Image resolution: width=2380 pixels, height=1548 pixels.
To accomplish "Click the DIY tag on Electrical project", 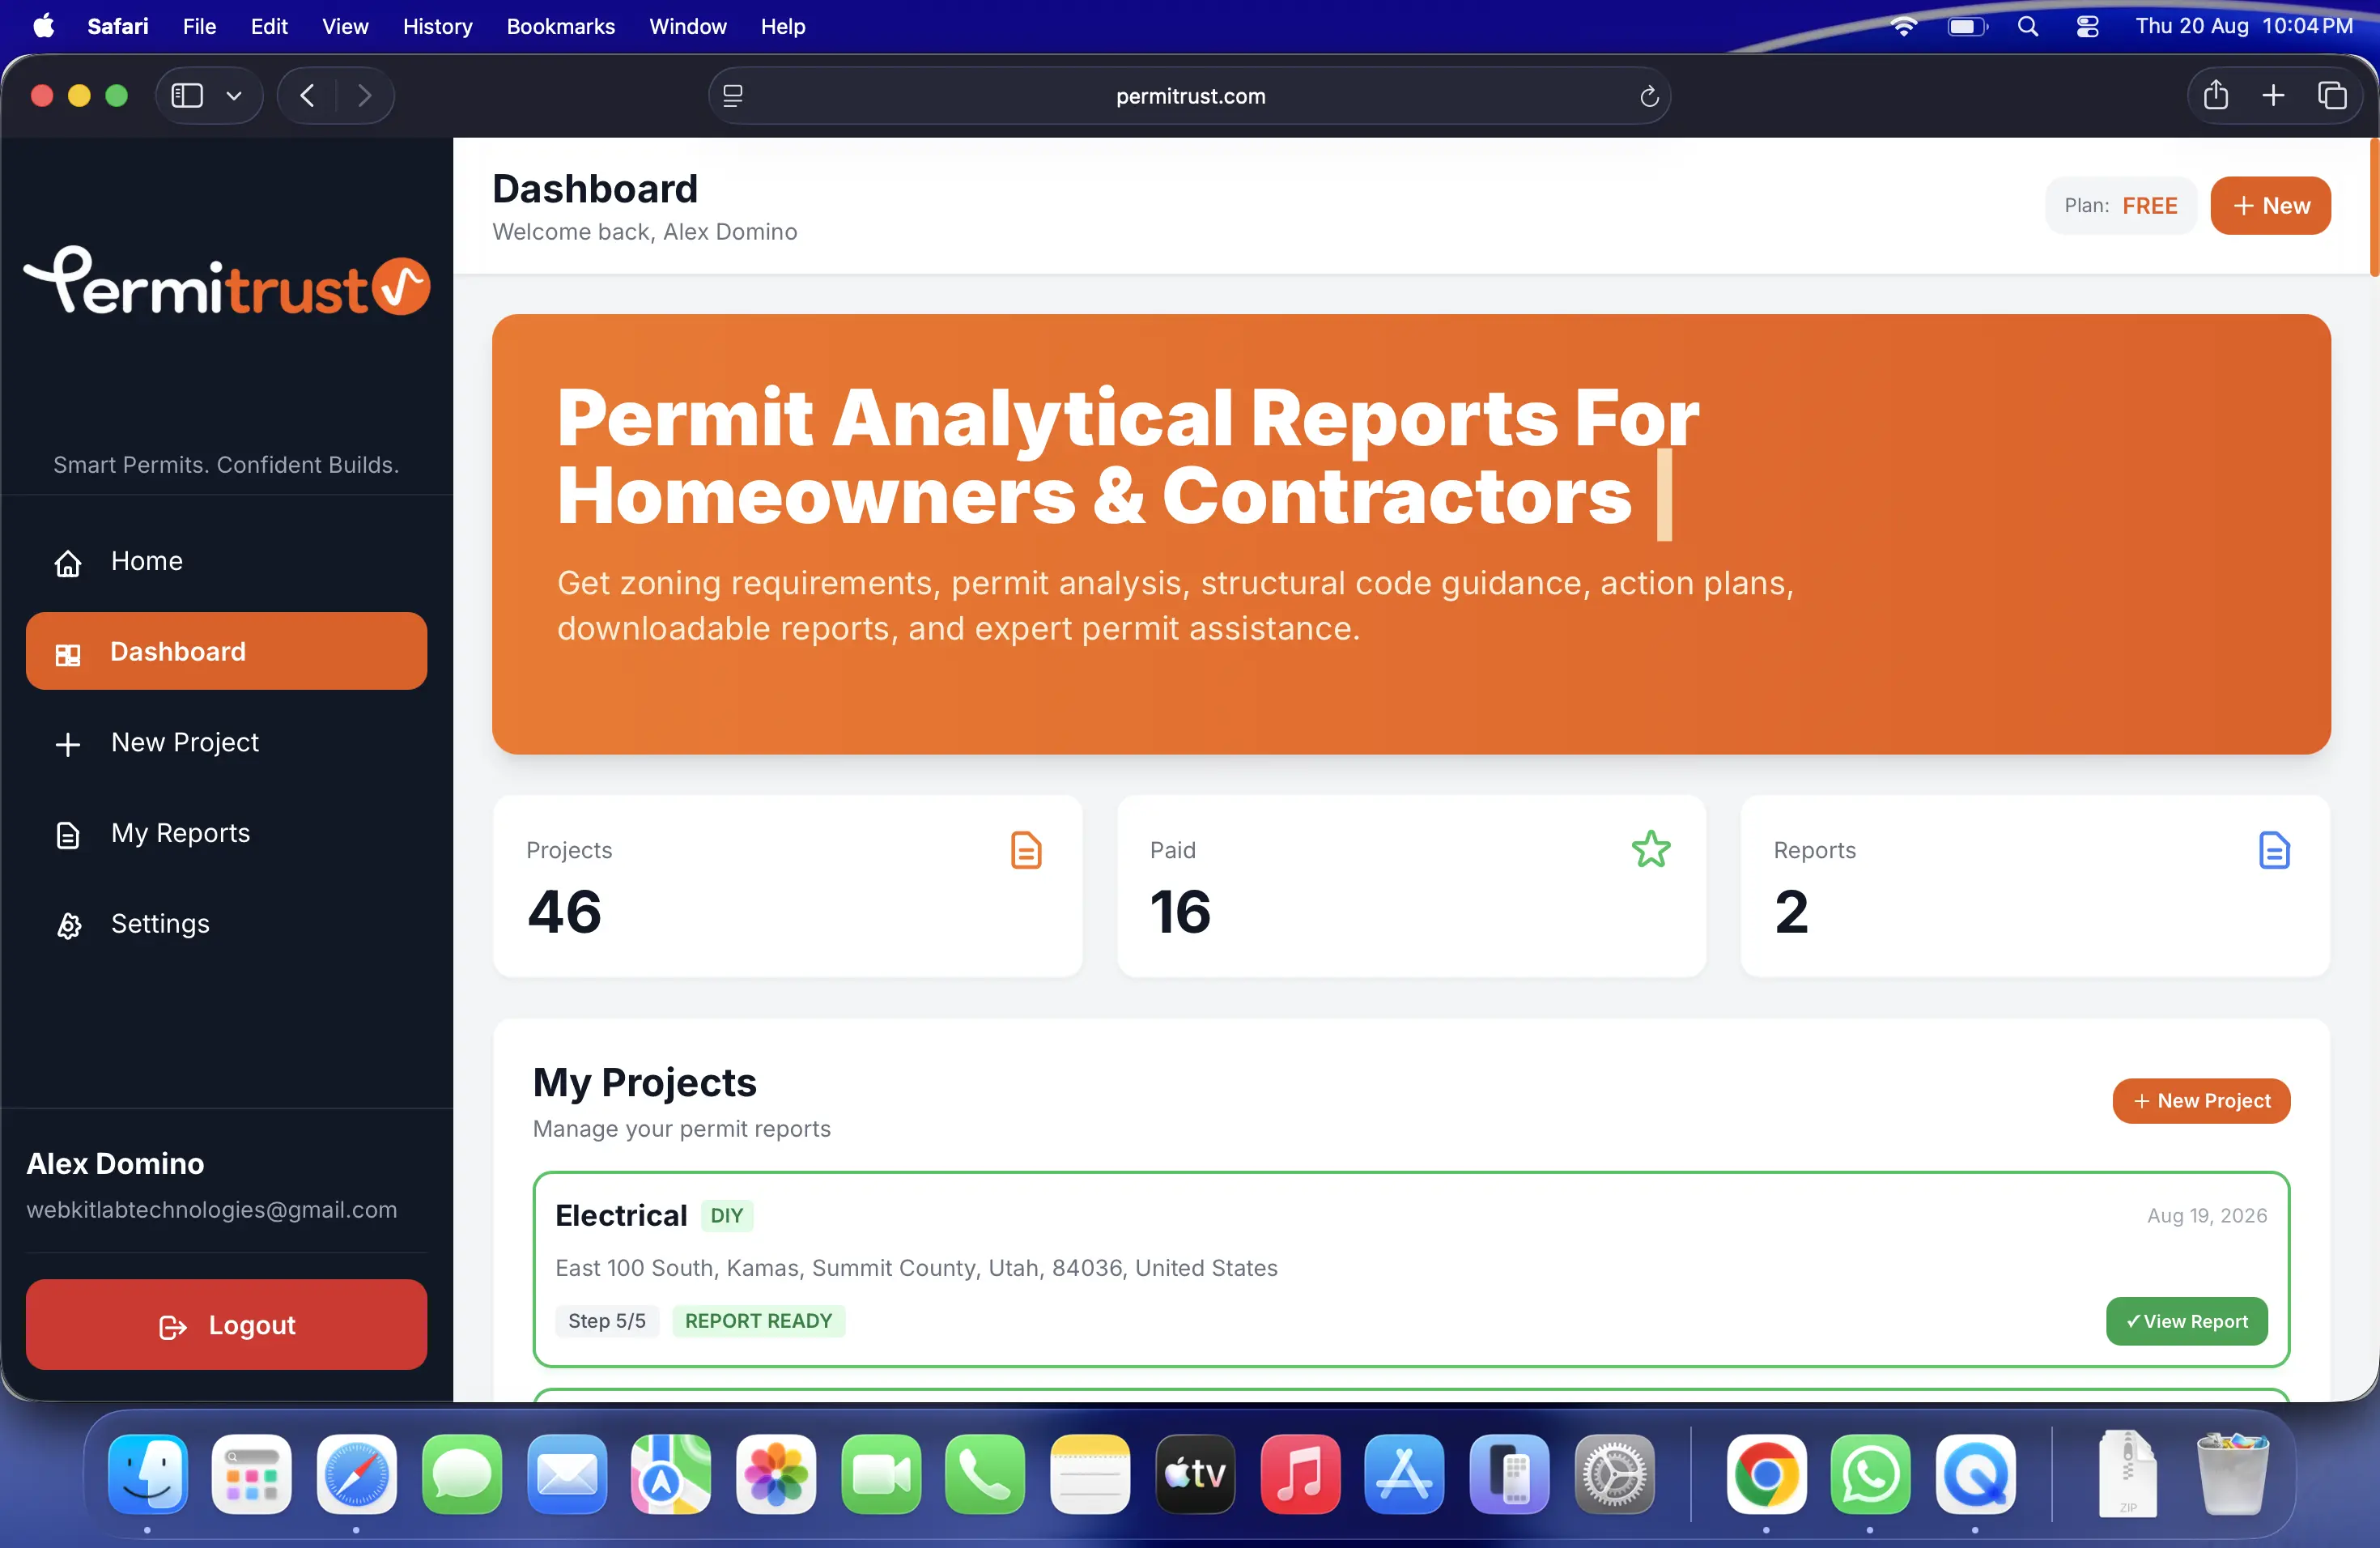I will click(727, 1215).
